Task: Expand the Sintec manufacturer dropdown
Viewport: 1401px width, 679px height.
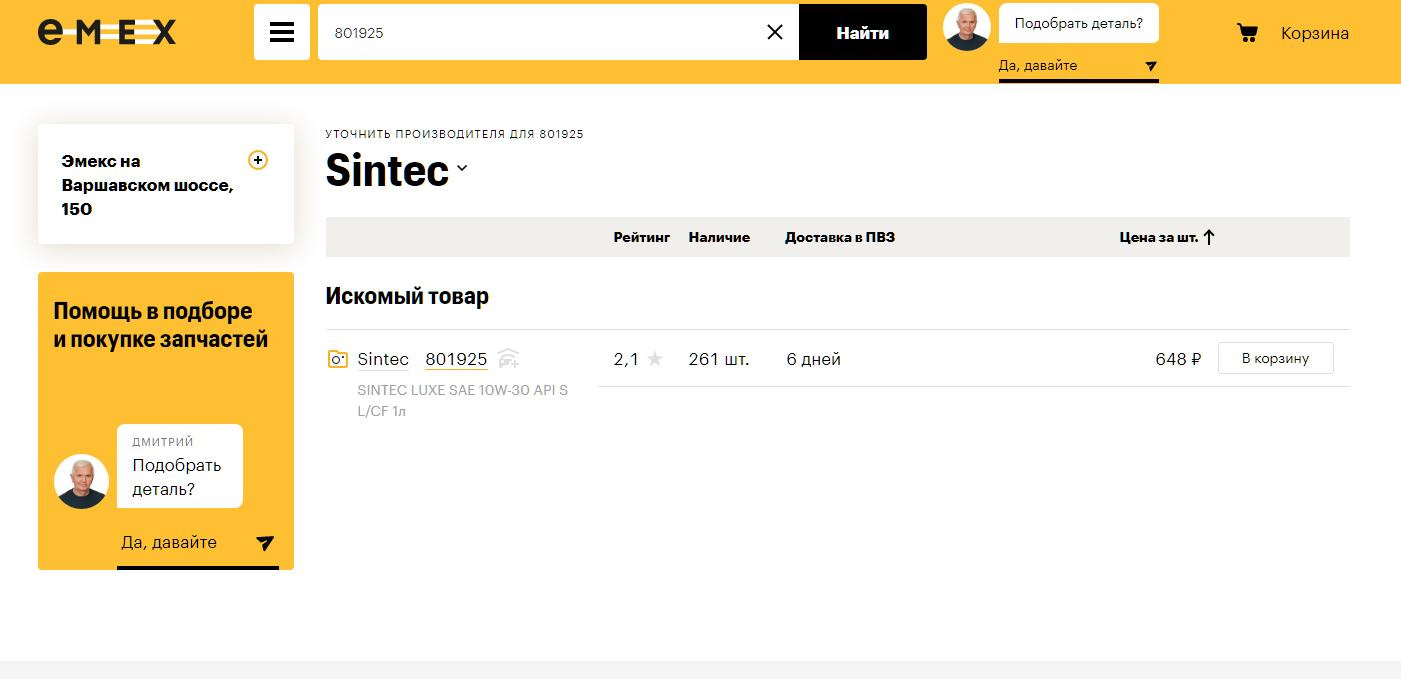Action: [x=462, y=169]
